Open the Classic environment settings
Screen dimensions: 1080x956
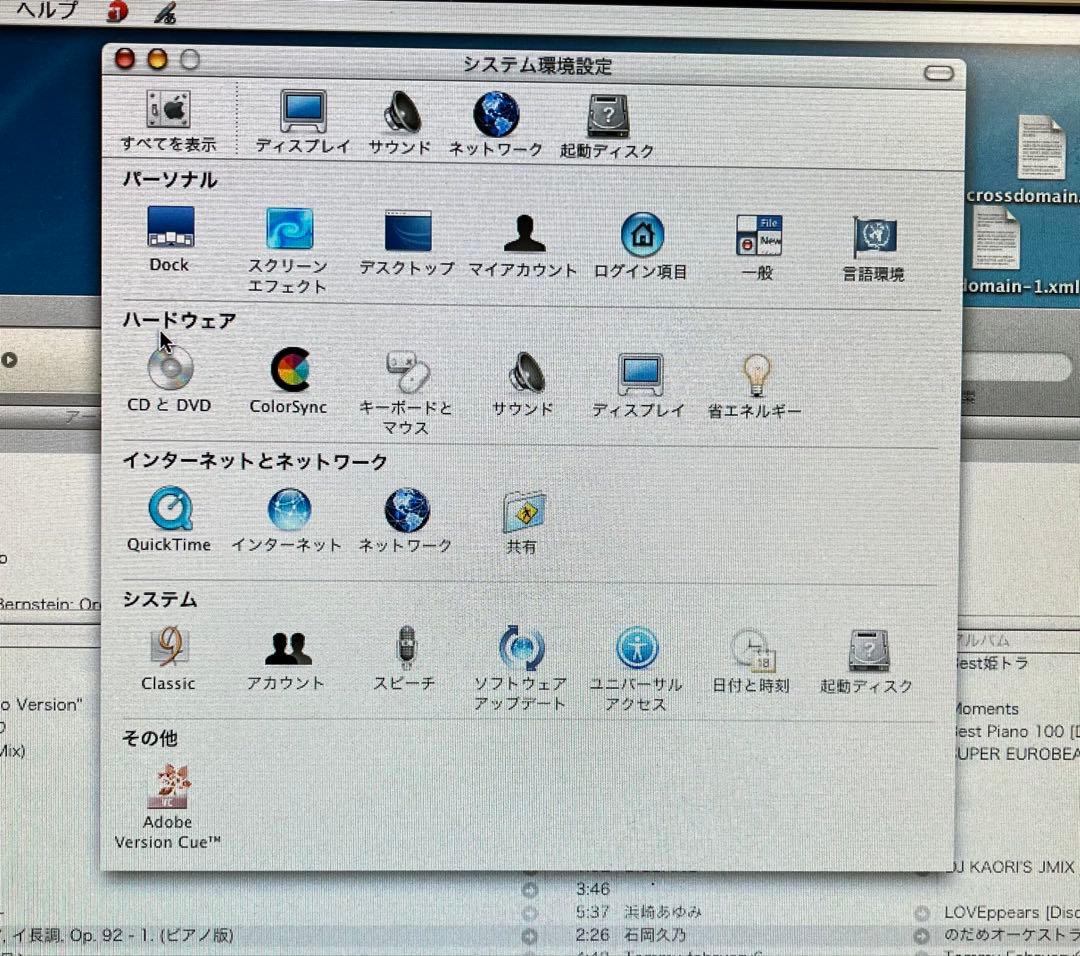[168, 650]
